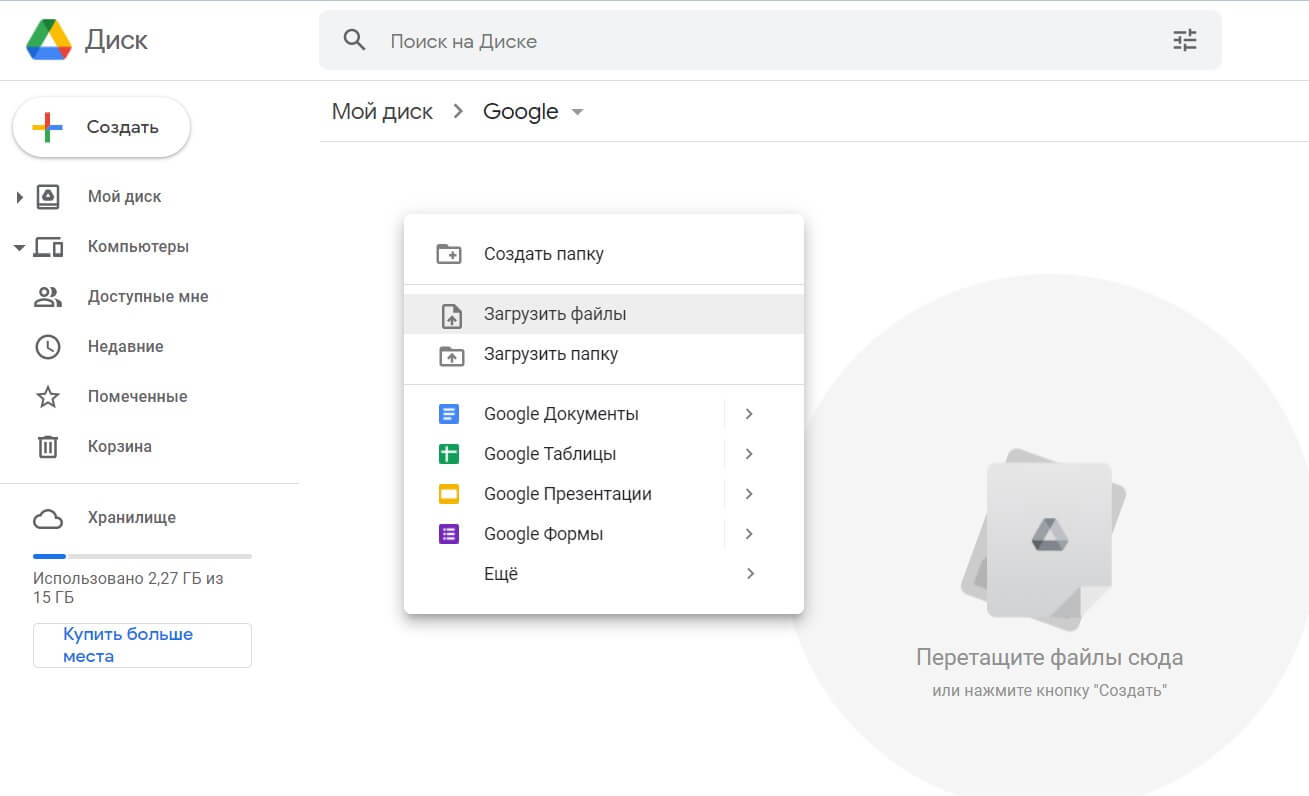Expand the More submenu arrow
1309x796 pixels.
click(749, 574)
